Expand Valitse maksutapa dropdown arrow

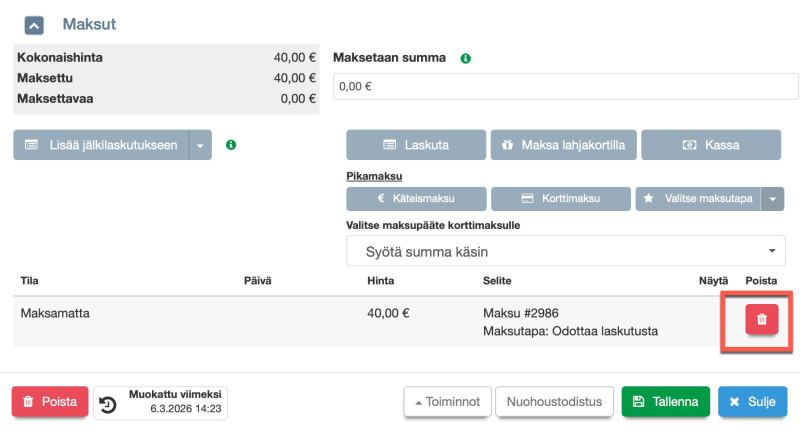(x=773, y=199)
